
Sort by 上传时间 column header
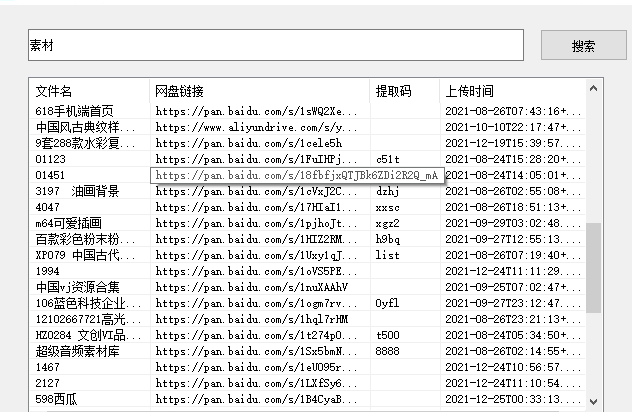point(510,90)
